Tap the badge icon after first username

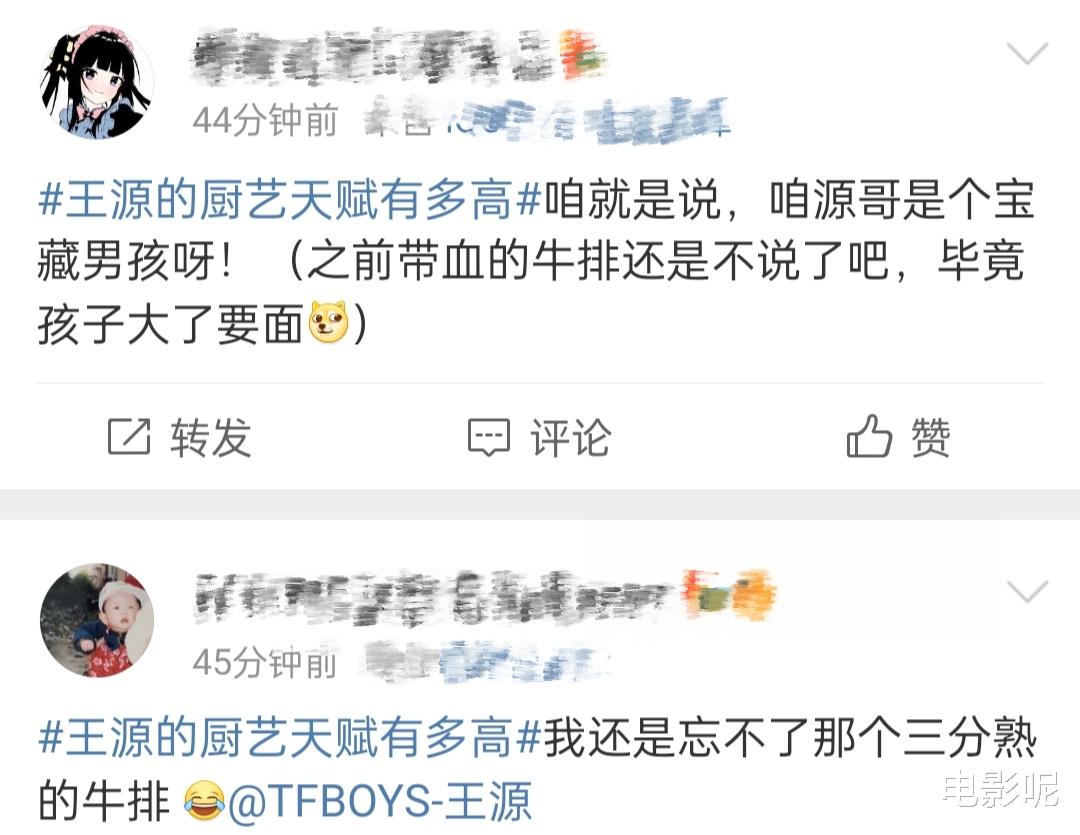coord(583,54)
